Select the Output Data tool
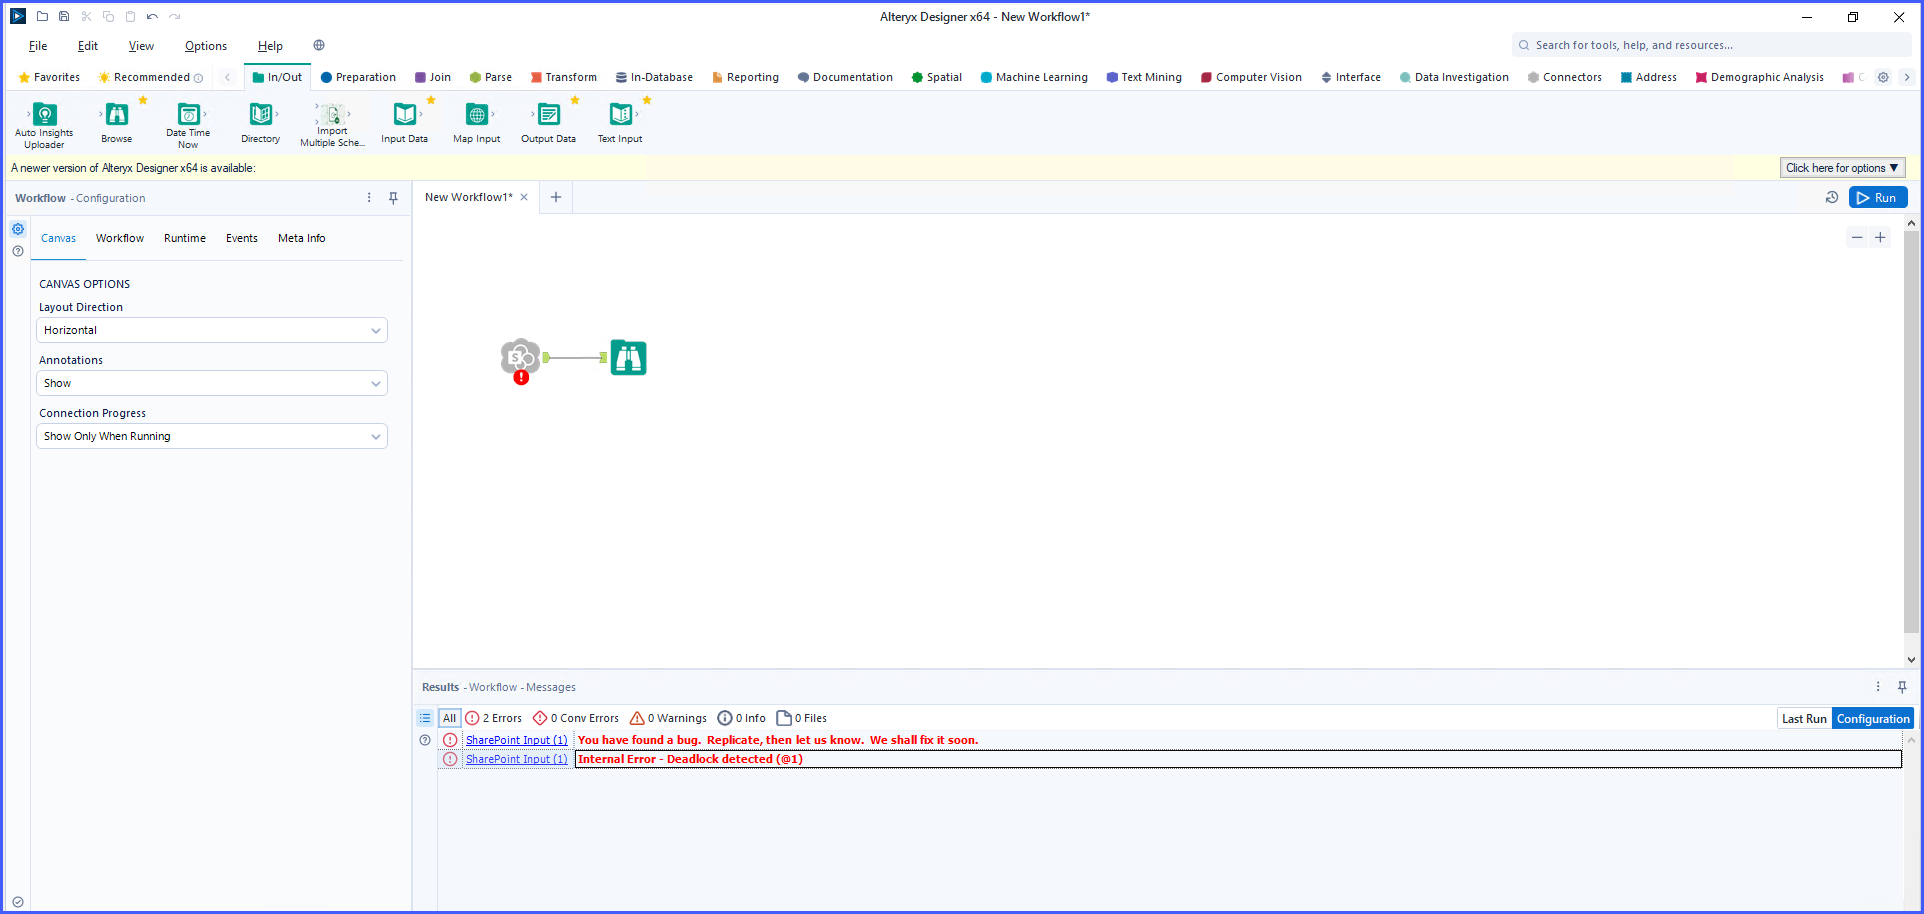The width and height of the screenshot is (1924, 914). pos(548,124)
